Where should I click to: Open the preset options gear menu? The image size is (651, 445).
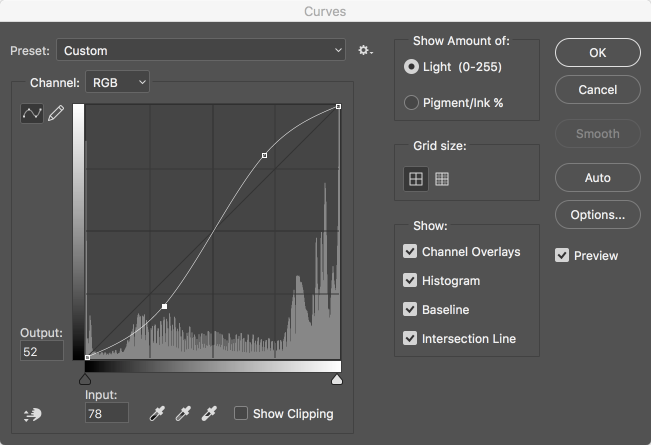tap(365, 51)
